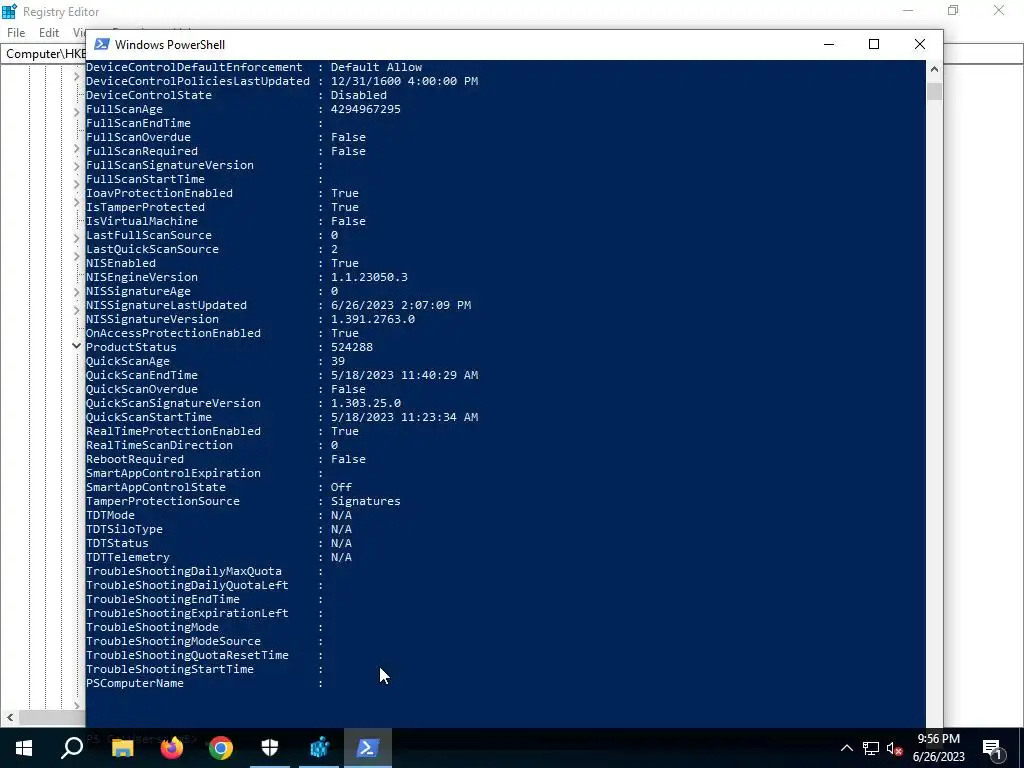1024x768 pixels.
Task: Click the QuickScanEndTime '5/18/2023 11:40:29 AM'
Action: click(404, 375)
